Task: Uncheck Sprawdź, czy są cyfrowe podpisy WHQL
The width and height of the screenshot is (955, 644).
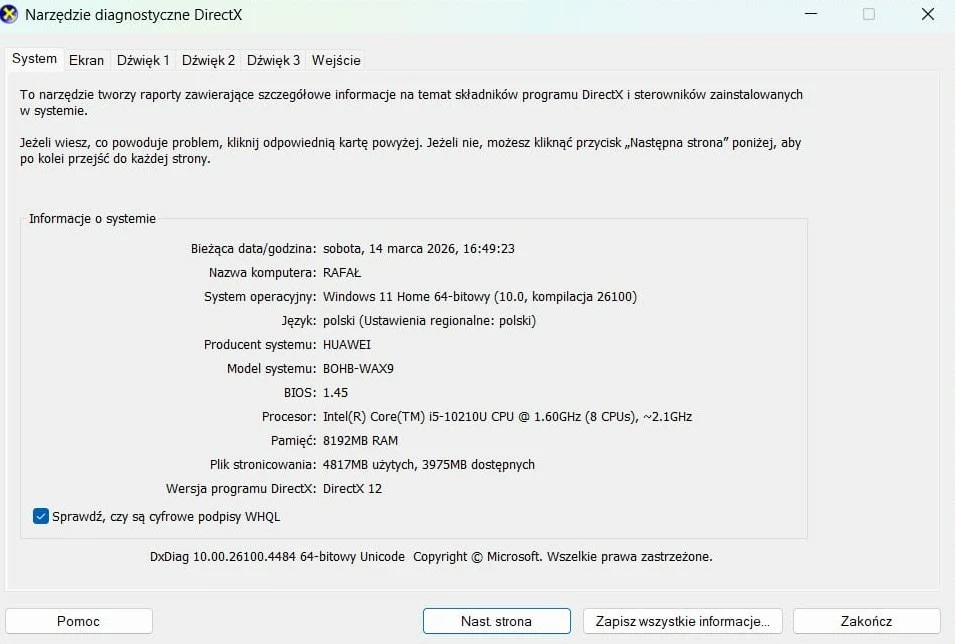Action: (x=40, y=516)
